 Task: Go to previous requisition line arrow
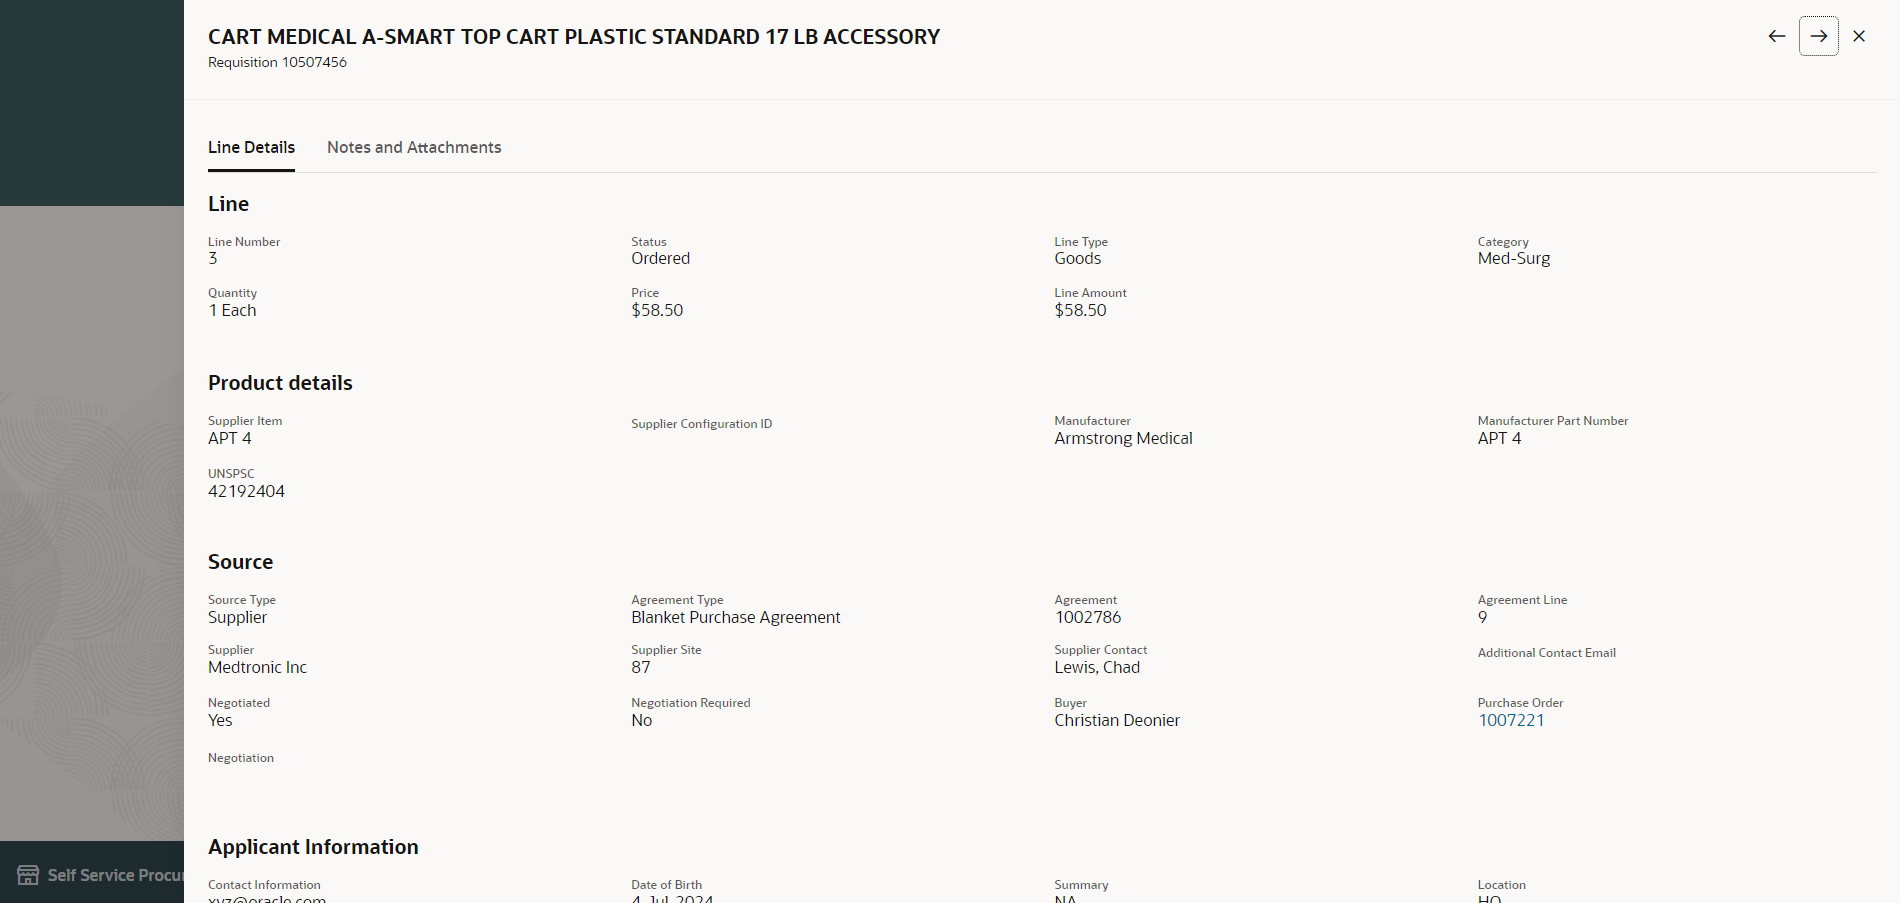[x=1776, y=36]
